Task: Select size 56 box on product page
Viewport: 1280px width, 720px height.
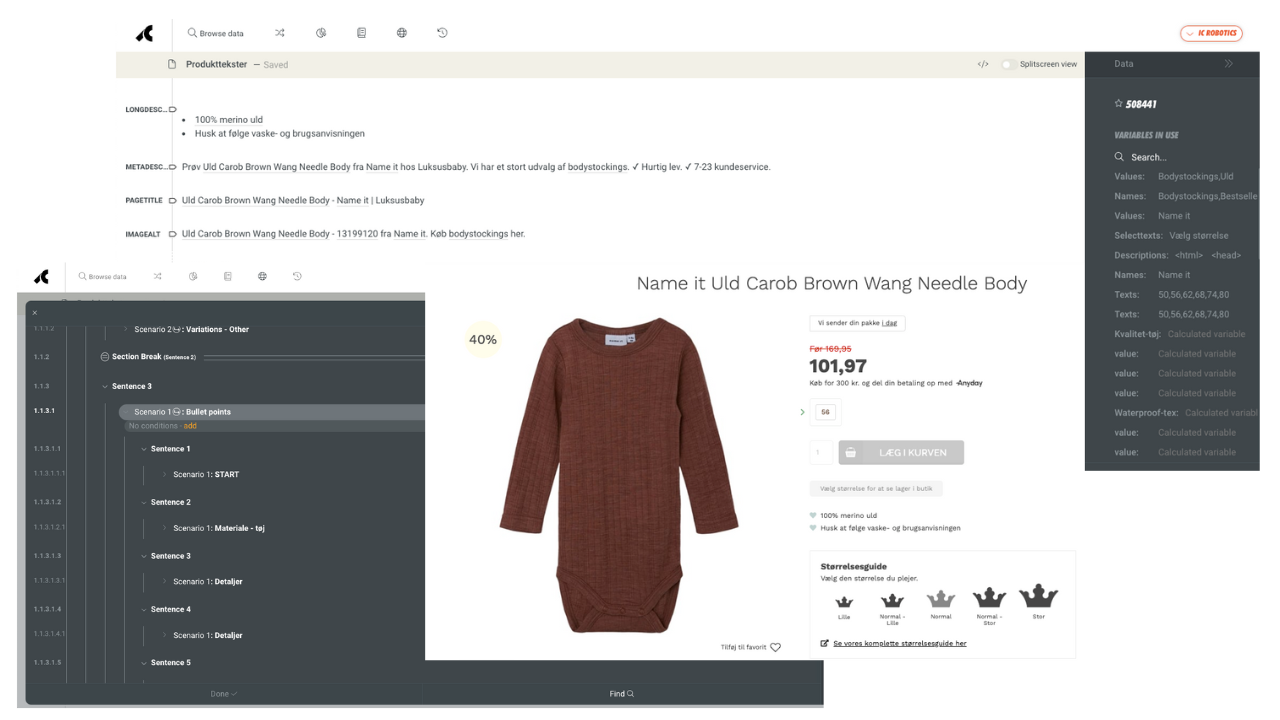Action: click(x=825, y=412)
